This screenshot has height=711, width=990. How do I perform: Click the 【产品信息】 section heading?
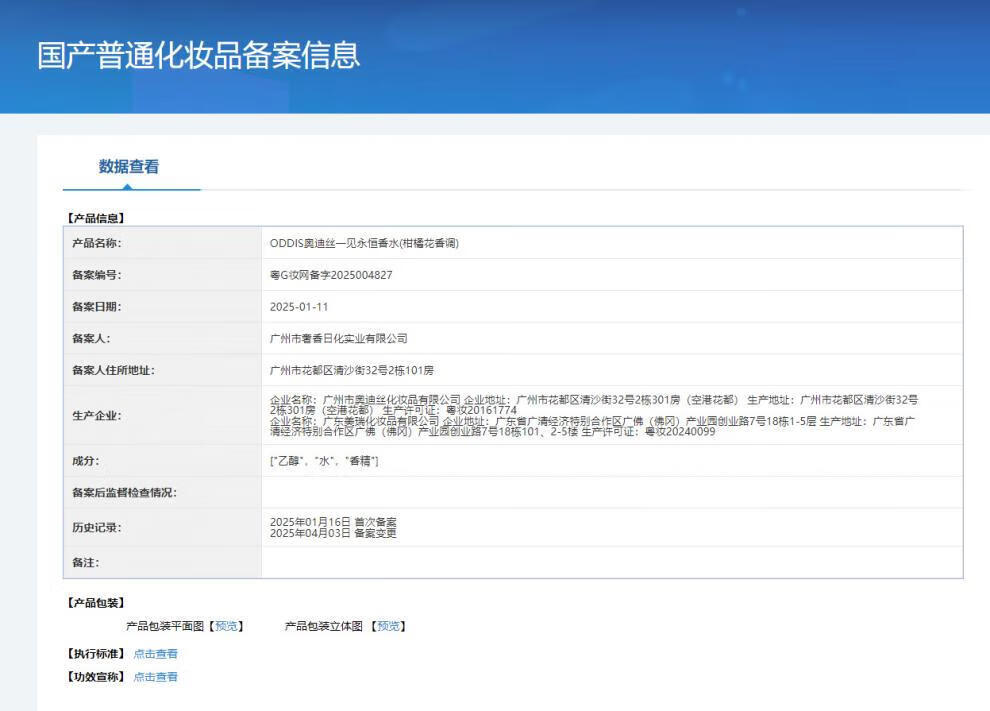click(96, 217)
